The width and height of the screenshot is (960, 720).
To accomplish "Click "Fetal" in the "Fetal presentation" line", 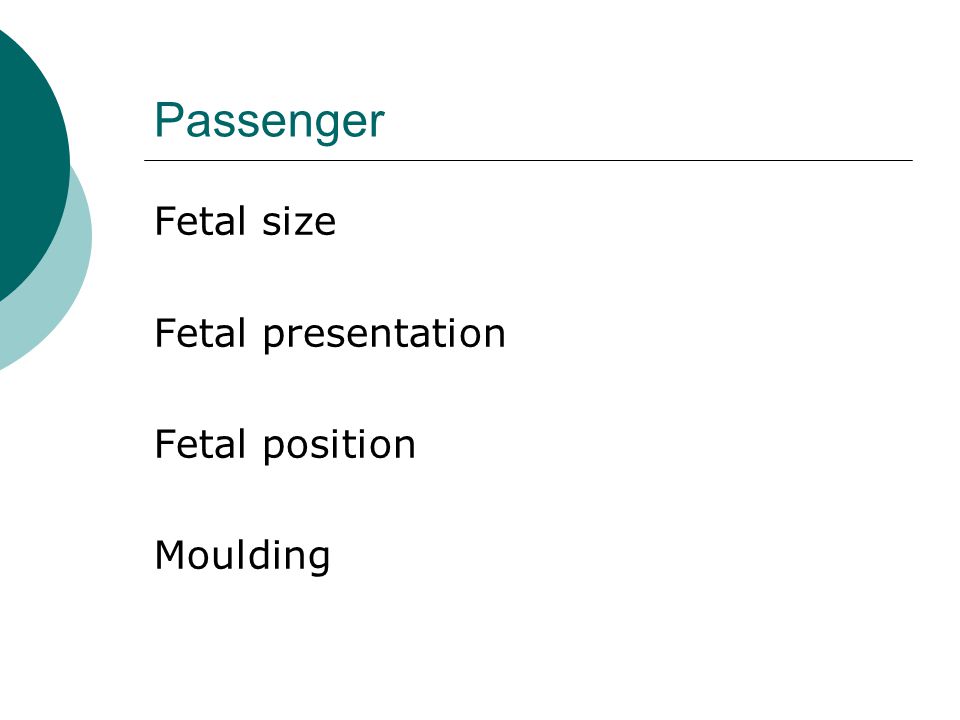I will (200, 333).
